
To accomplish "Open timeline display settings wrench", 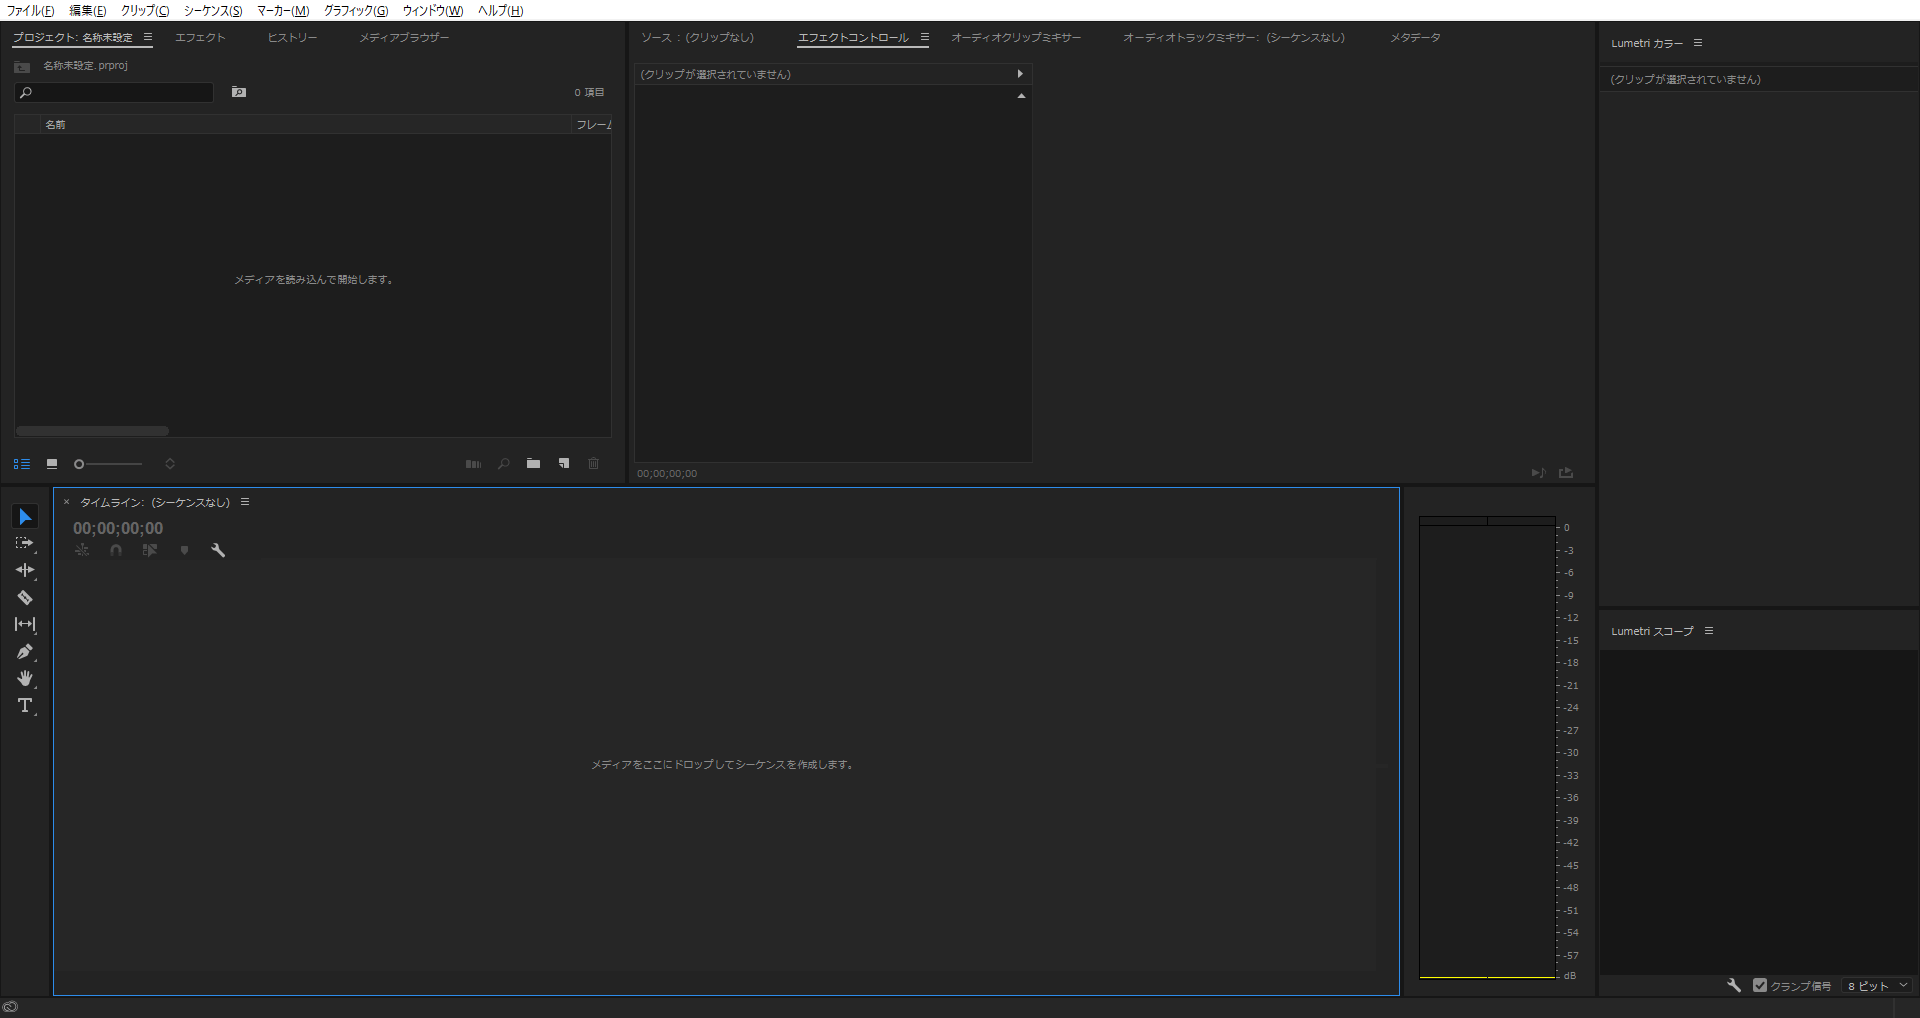I will 218,550.
